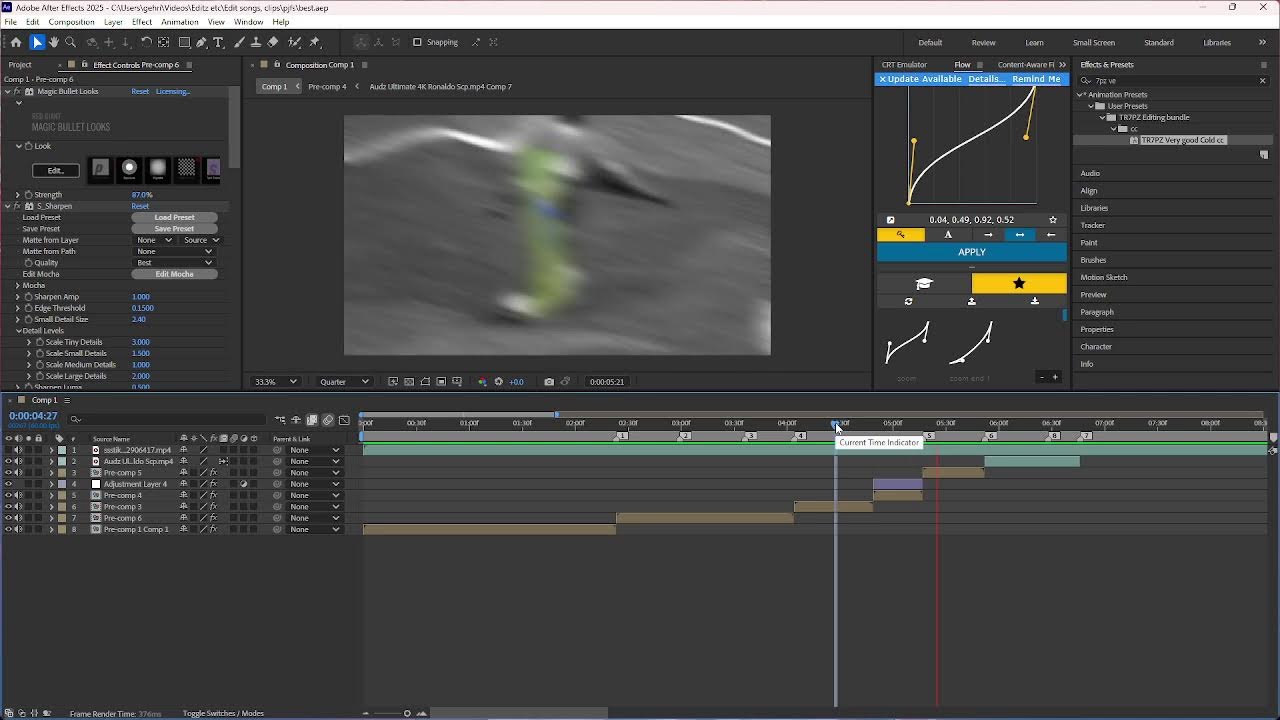Image resolution: width=1280 pixels, height=720 pixels.
Task: Toggle Motion Blur enable in timeline header
Action: pos(328,420)
